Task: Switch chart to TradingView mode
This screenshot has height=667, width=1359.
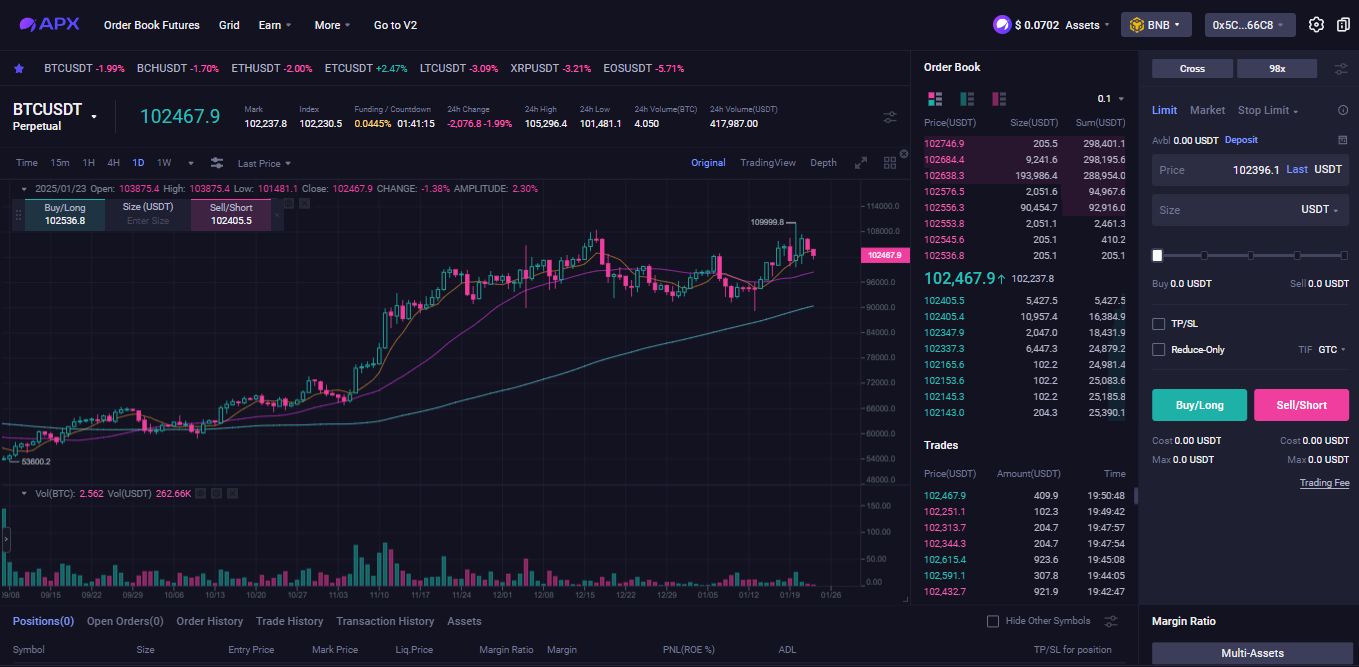Action: coord(767,162)
